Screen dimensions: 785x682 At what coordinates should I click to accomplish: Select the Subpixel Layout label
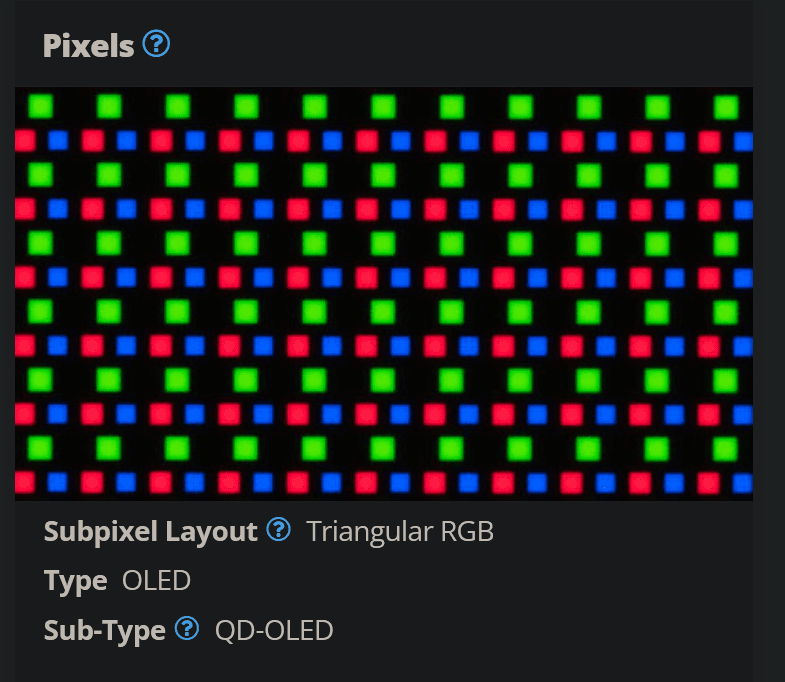(151, 531)
